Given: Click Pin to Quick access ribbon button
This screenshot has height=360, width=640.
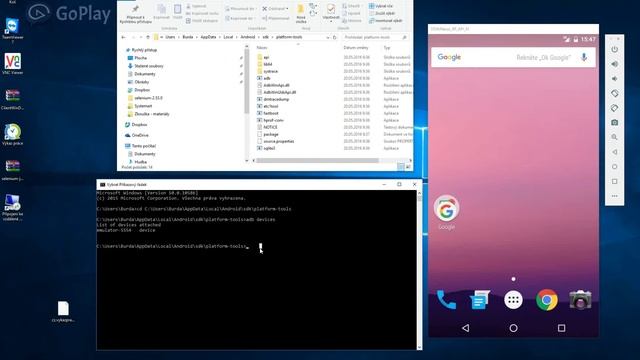Looking at the screenshot, I should (136, 14).
